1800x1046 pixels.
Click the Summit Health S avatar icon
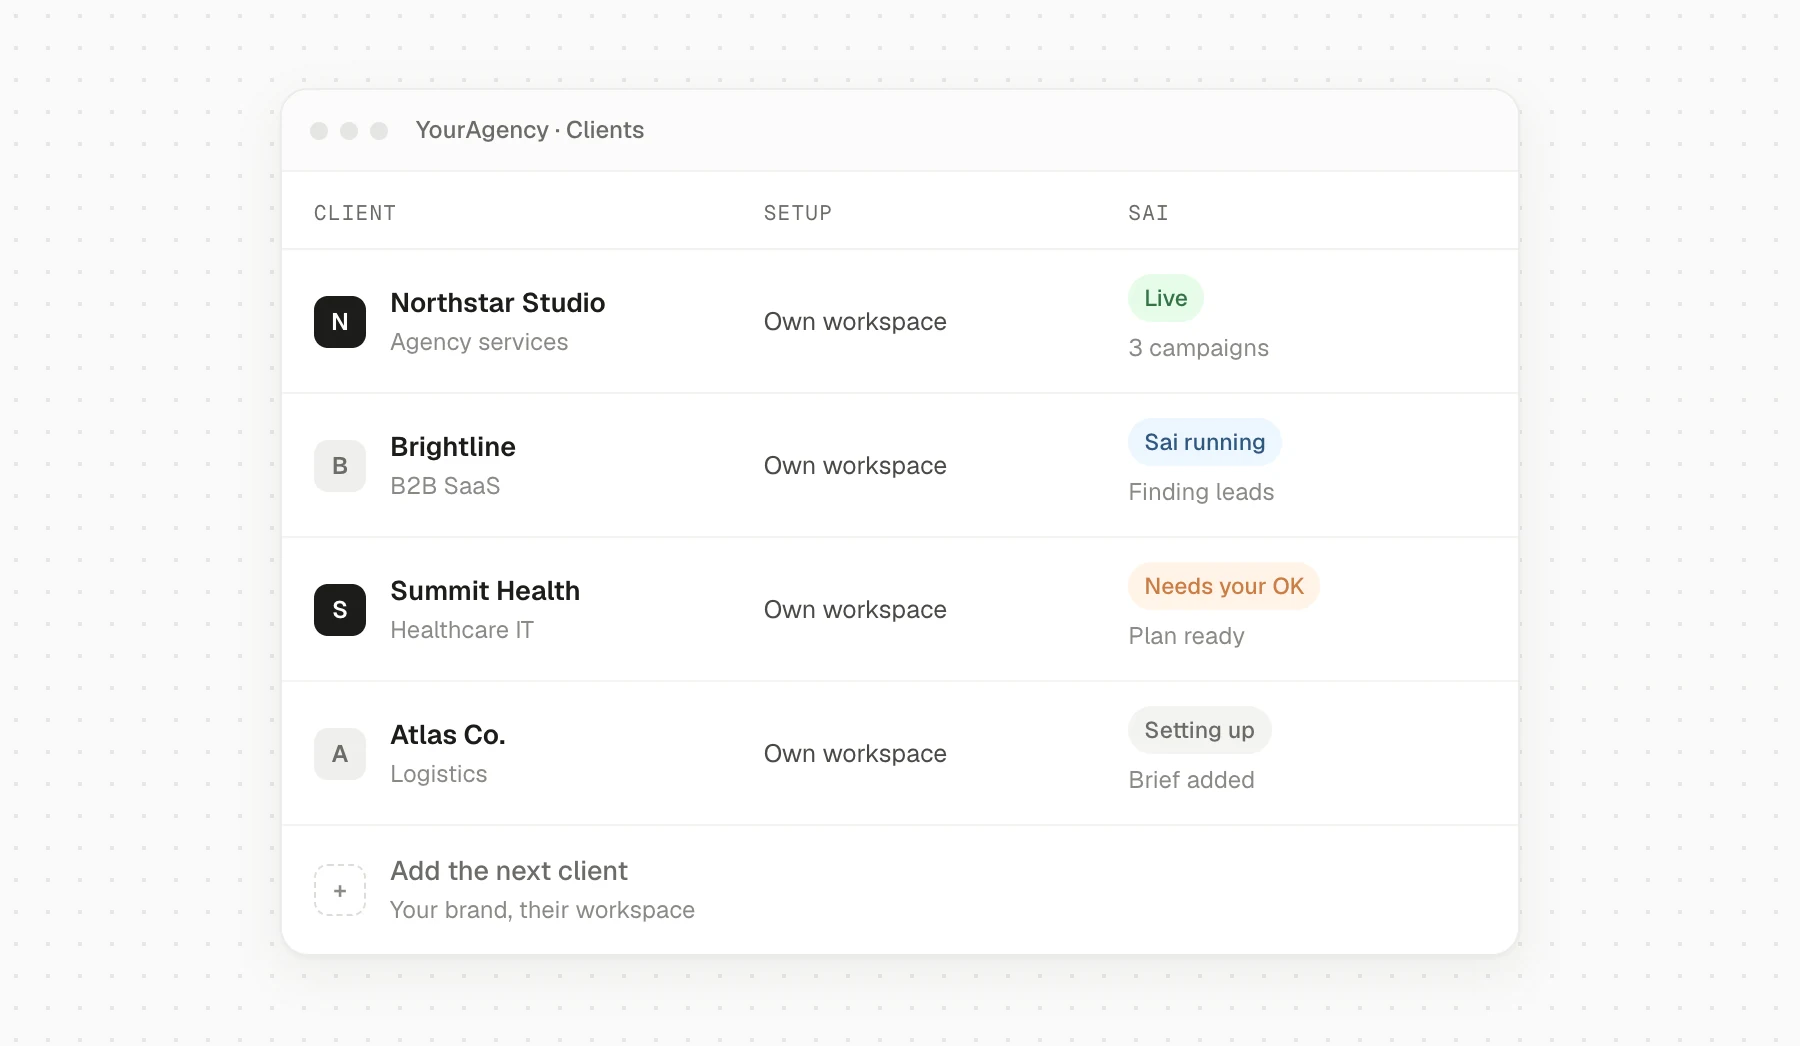[340, 610]
